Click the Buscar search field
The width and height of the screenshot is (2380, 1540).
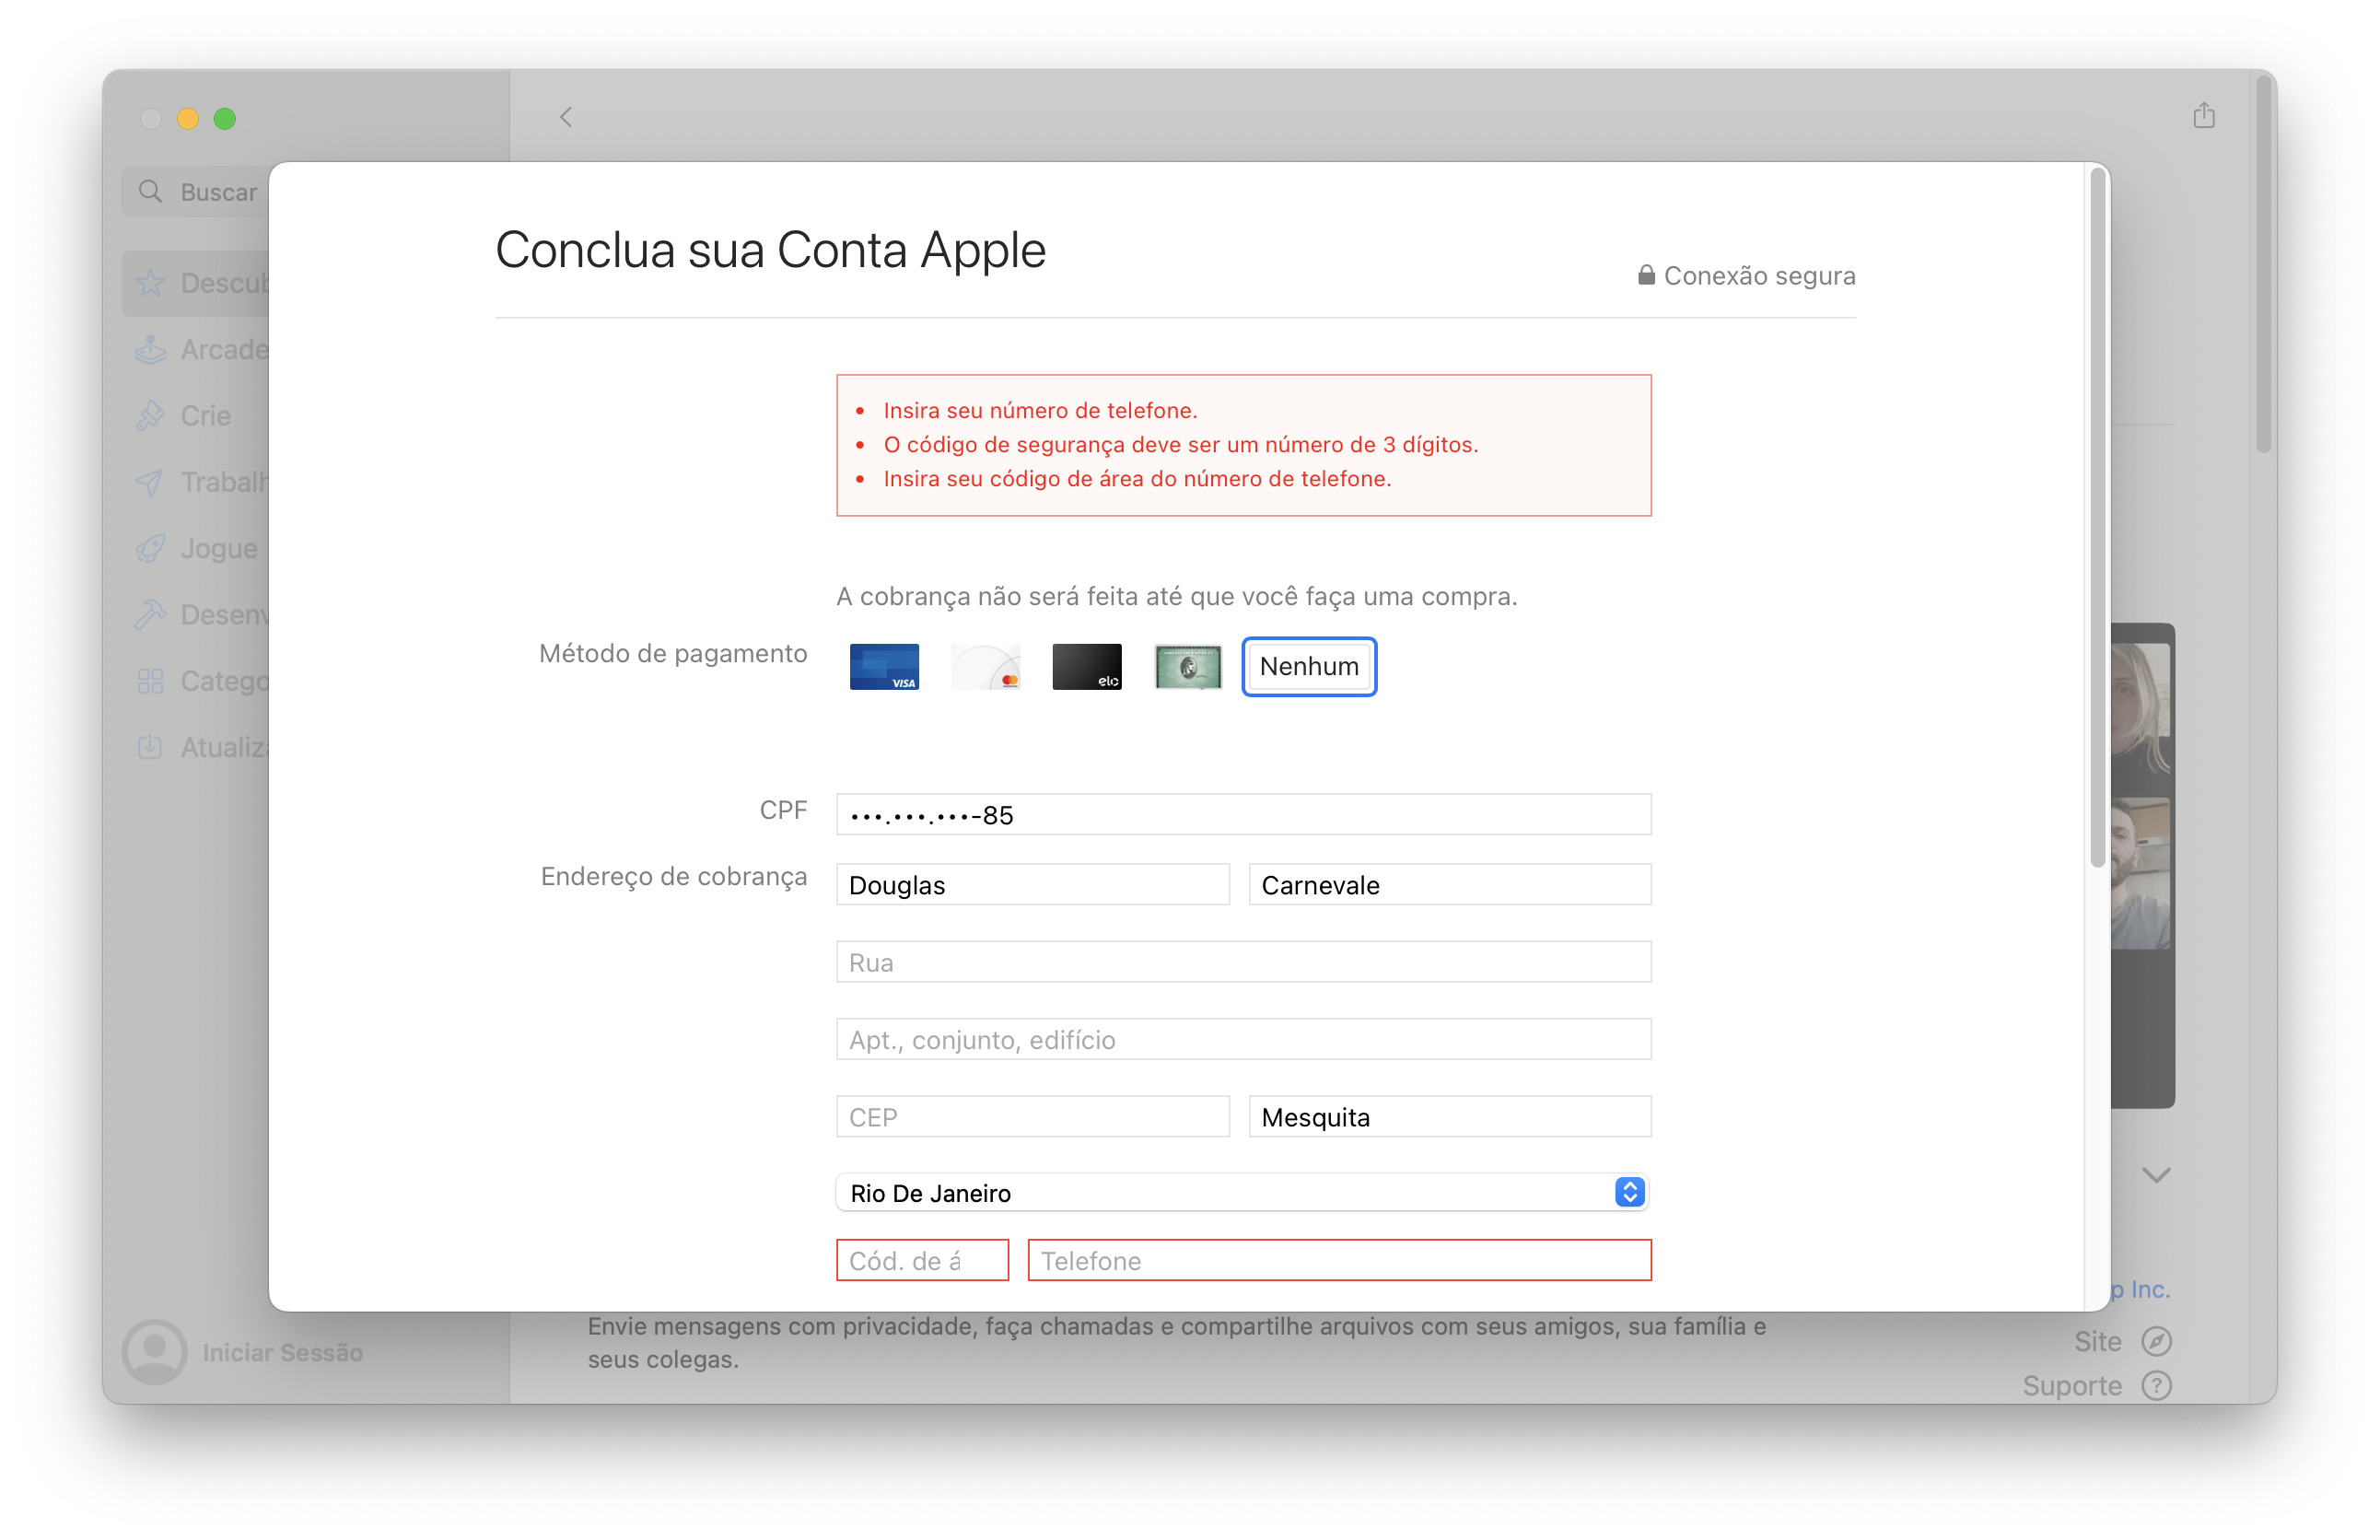(215, 191)
